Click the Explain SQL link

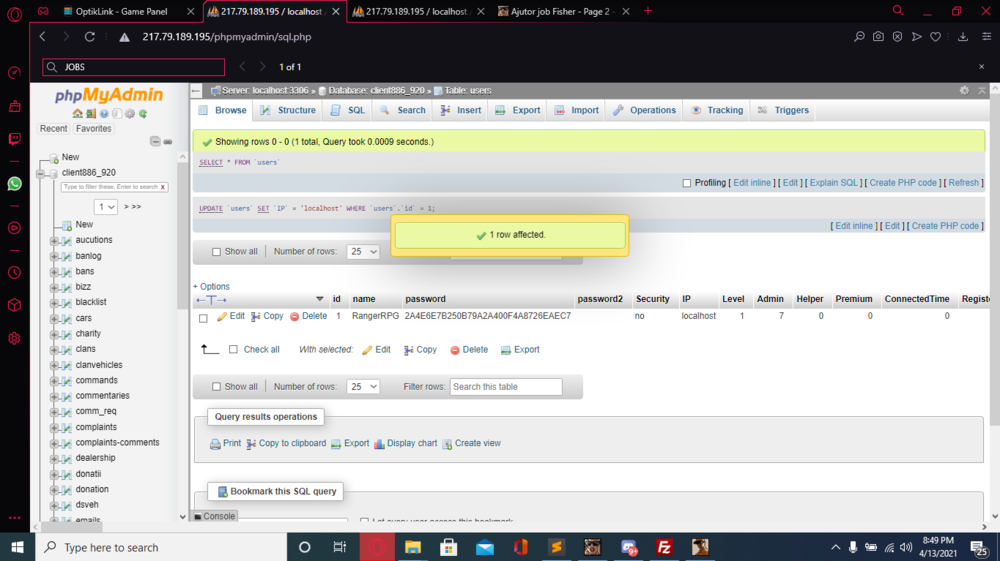click(x=834, y=183)
